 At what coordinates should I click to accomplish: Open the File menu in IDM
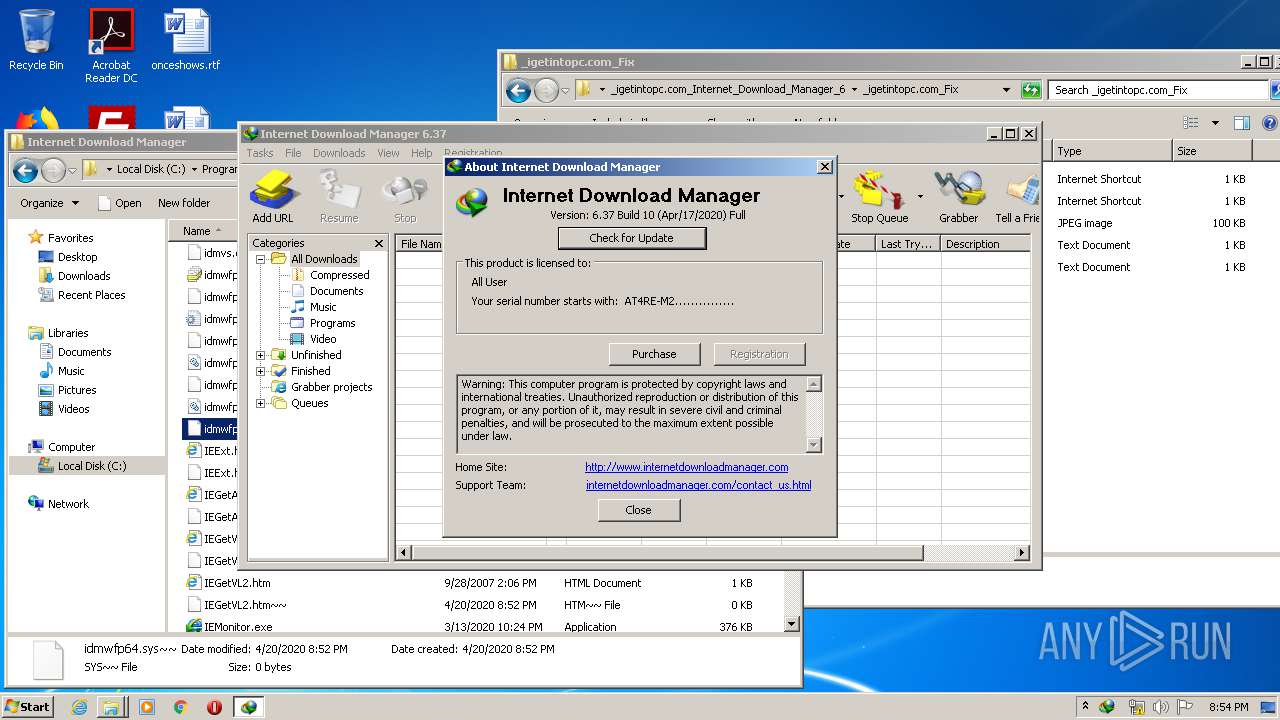[293, 153]
